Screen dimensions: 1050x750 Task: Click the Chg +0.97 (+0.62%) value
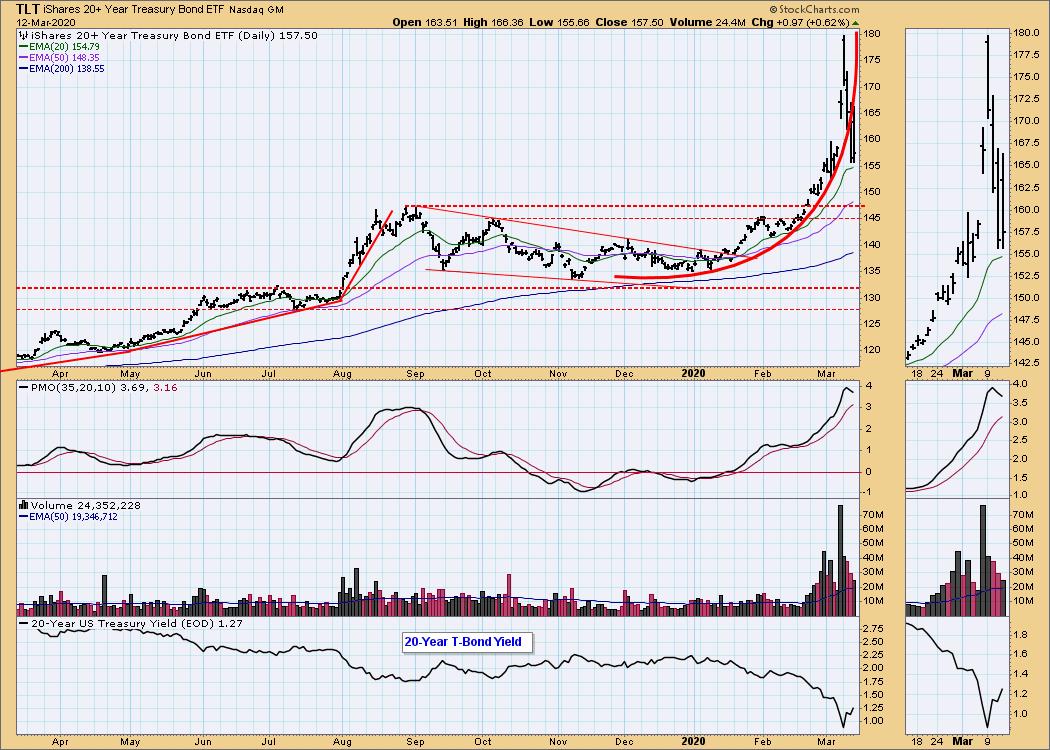800,22
